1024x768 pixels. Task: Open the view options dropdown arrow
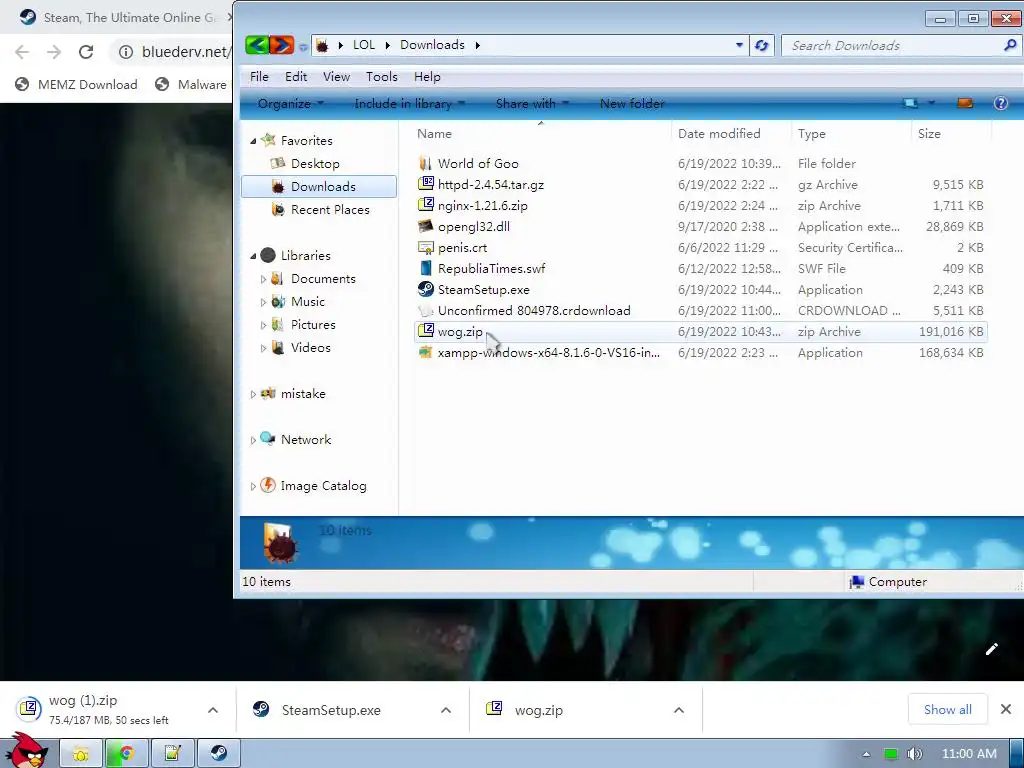(x=931, y=103)
